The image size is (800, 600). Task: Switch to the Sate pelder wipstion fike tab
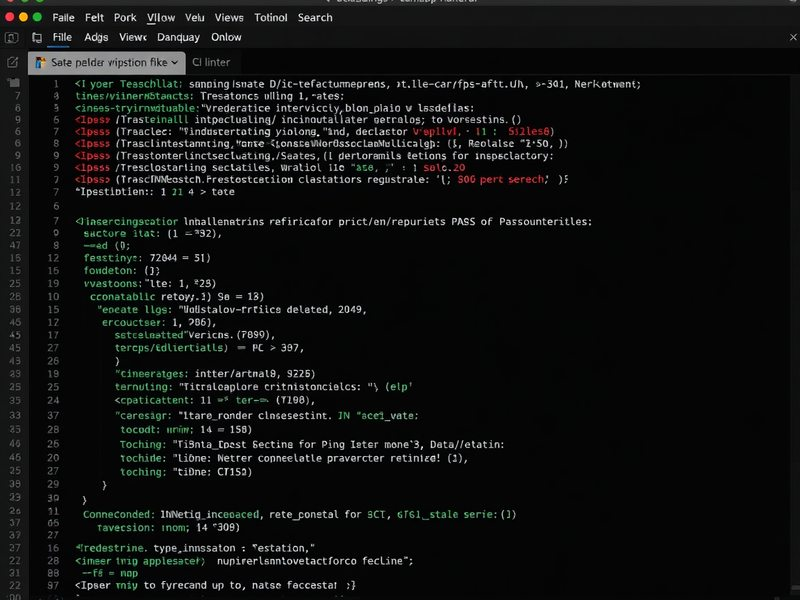click(x=106, y=63)
